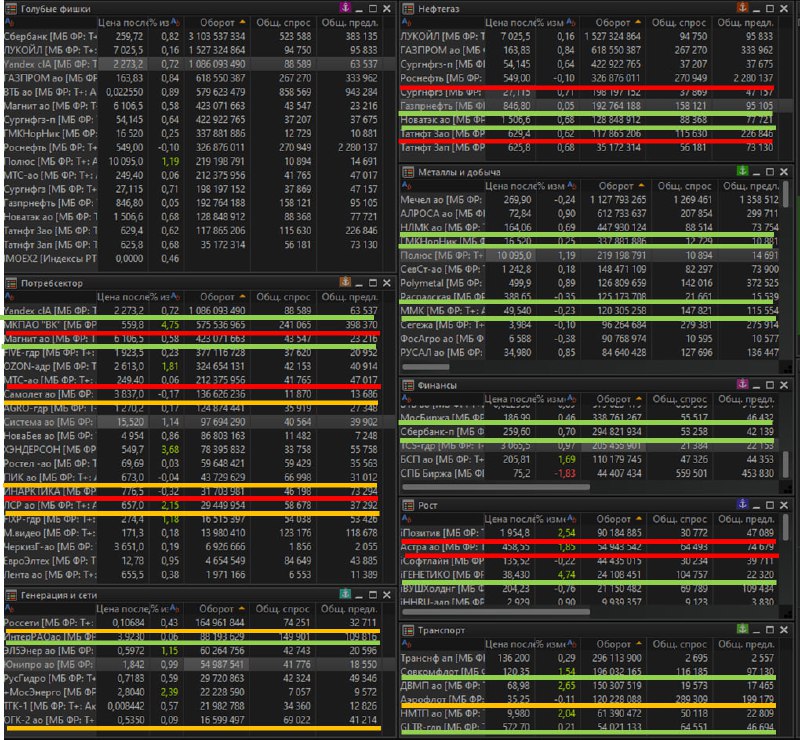Select the Лента ао row in Потребсектор
Viewport: 800px width, 740px height.
199,575
